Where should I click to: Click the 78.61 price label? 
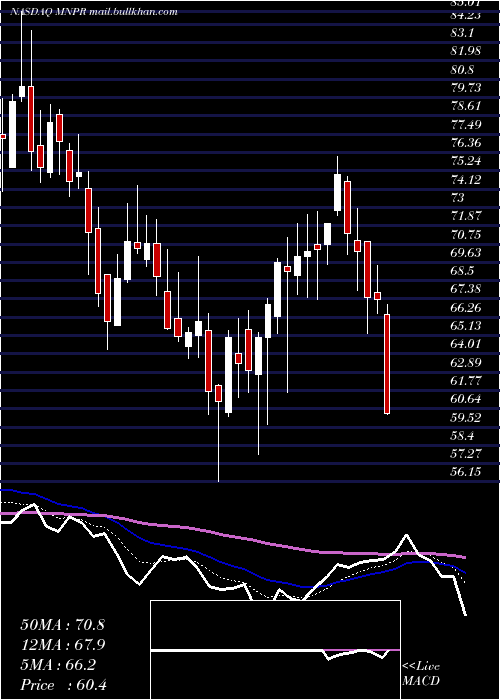[466, 106]
